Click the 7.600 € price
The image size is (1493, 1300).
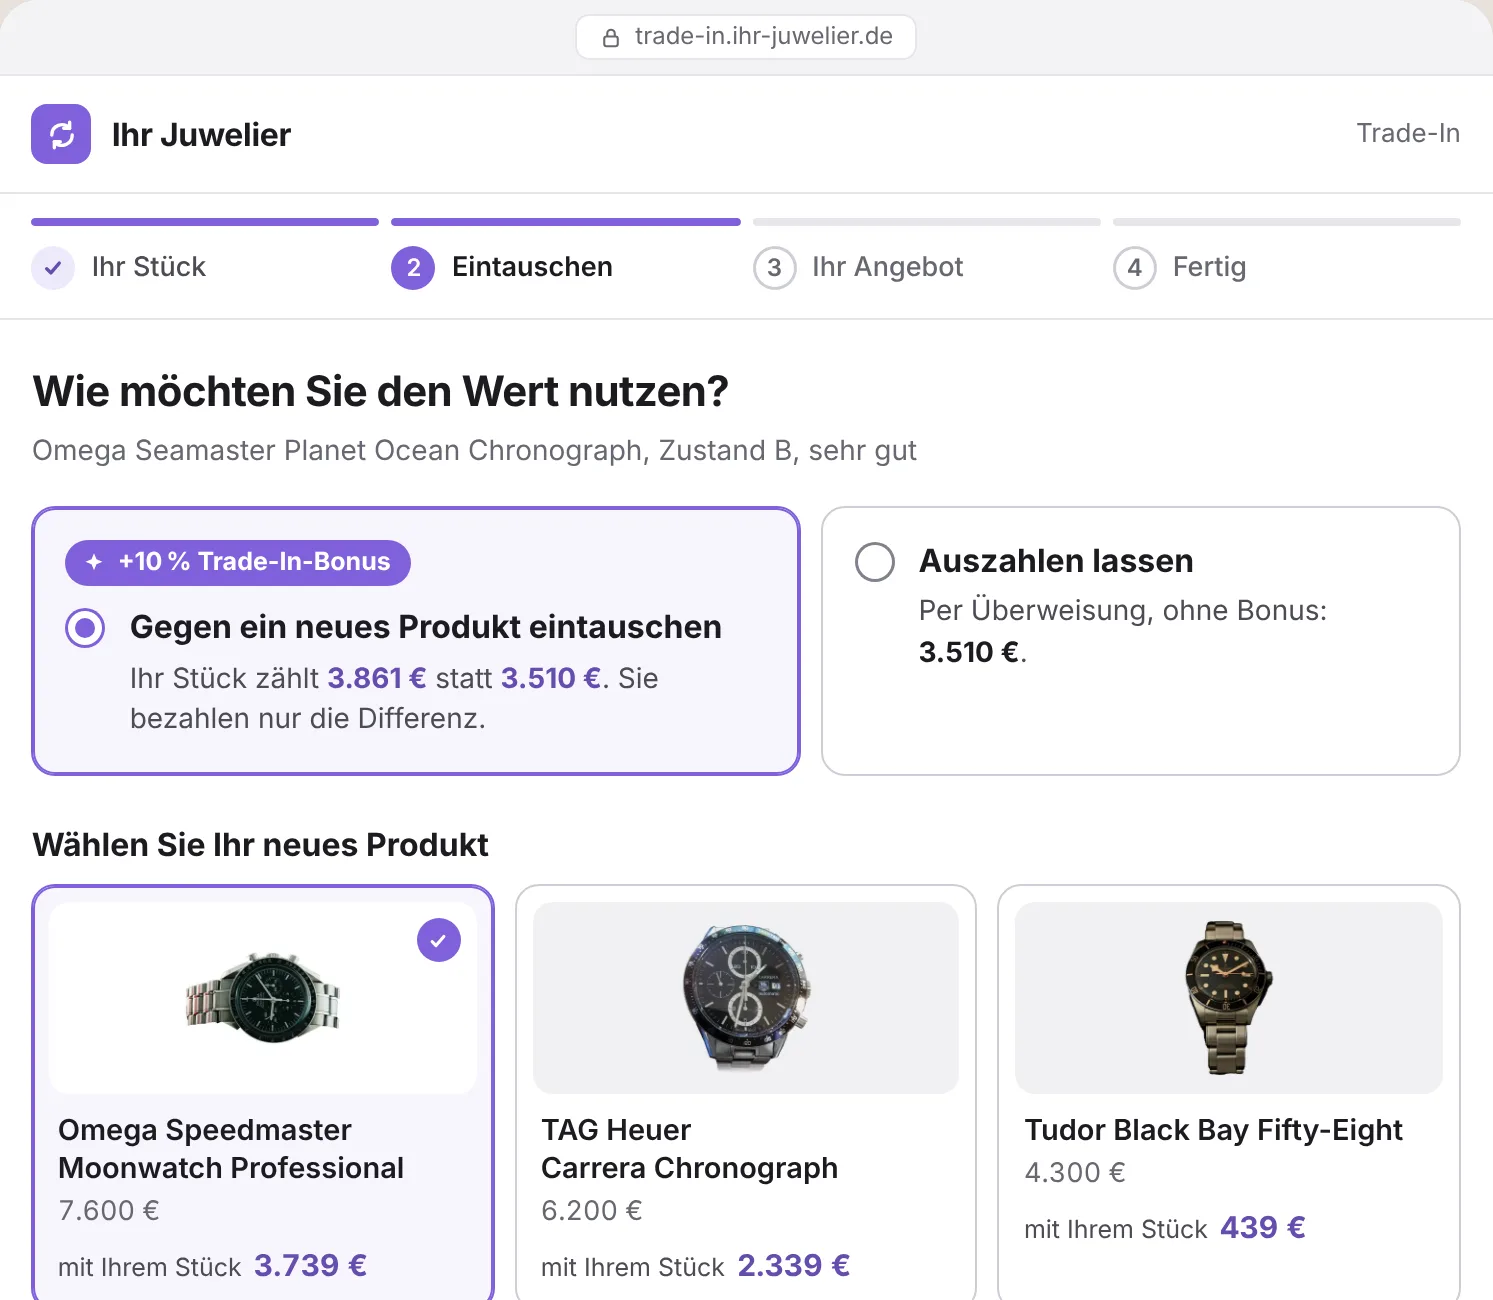(x=109, y=1211)
